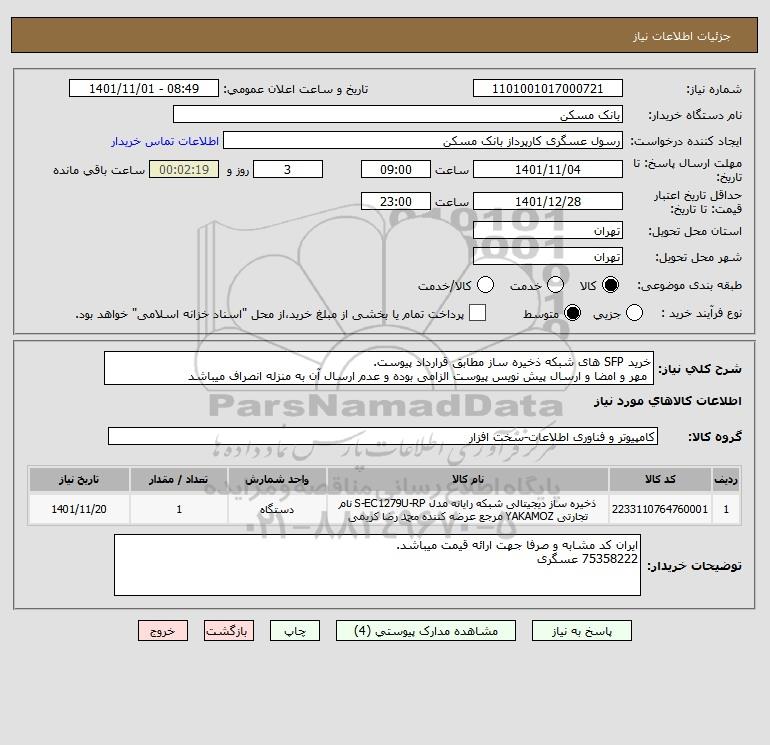
Task: Click the delivery city field تهران
Action: coord(548,256)
